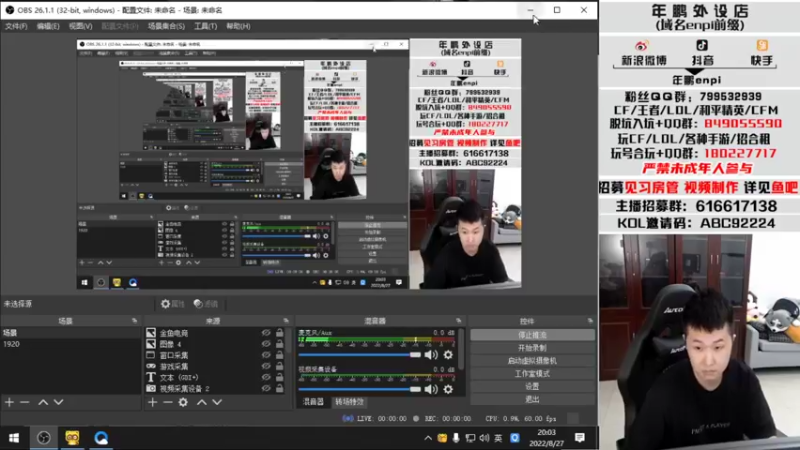Image resolution: width=800 pixels, height=450 pixels.
Task: Open the 帮助(H) menu
Action: click(238, 26)
